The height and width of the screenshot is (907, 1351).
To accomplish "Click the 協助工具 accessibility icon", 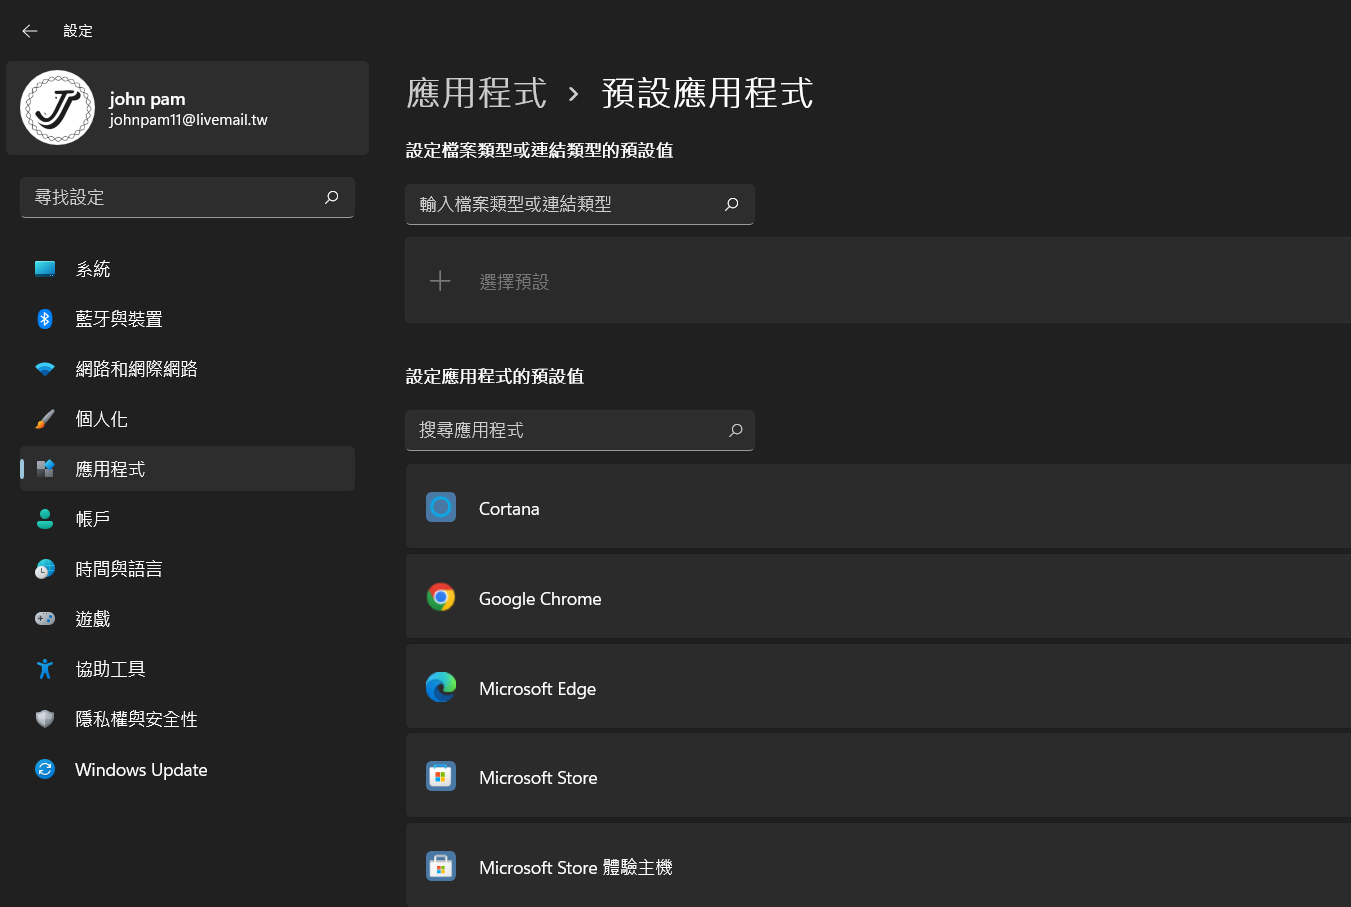I will (44, 668).
